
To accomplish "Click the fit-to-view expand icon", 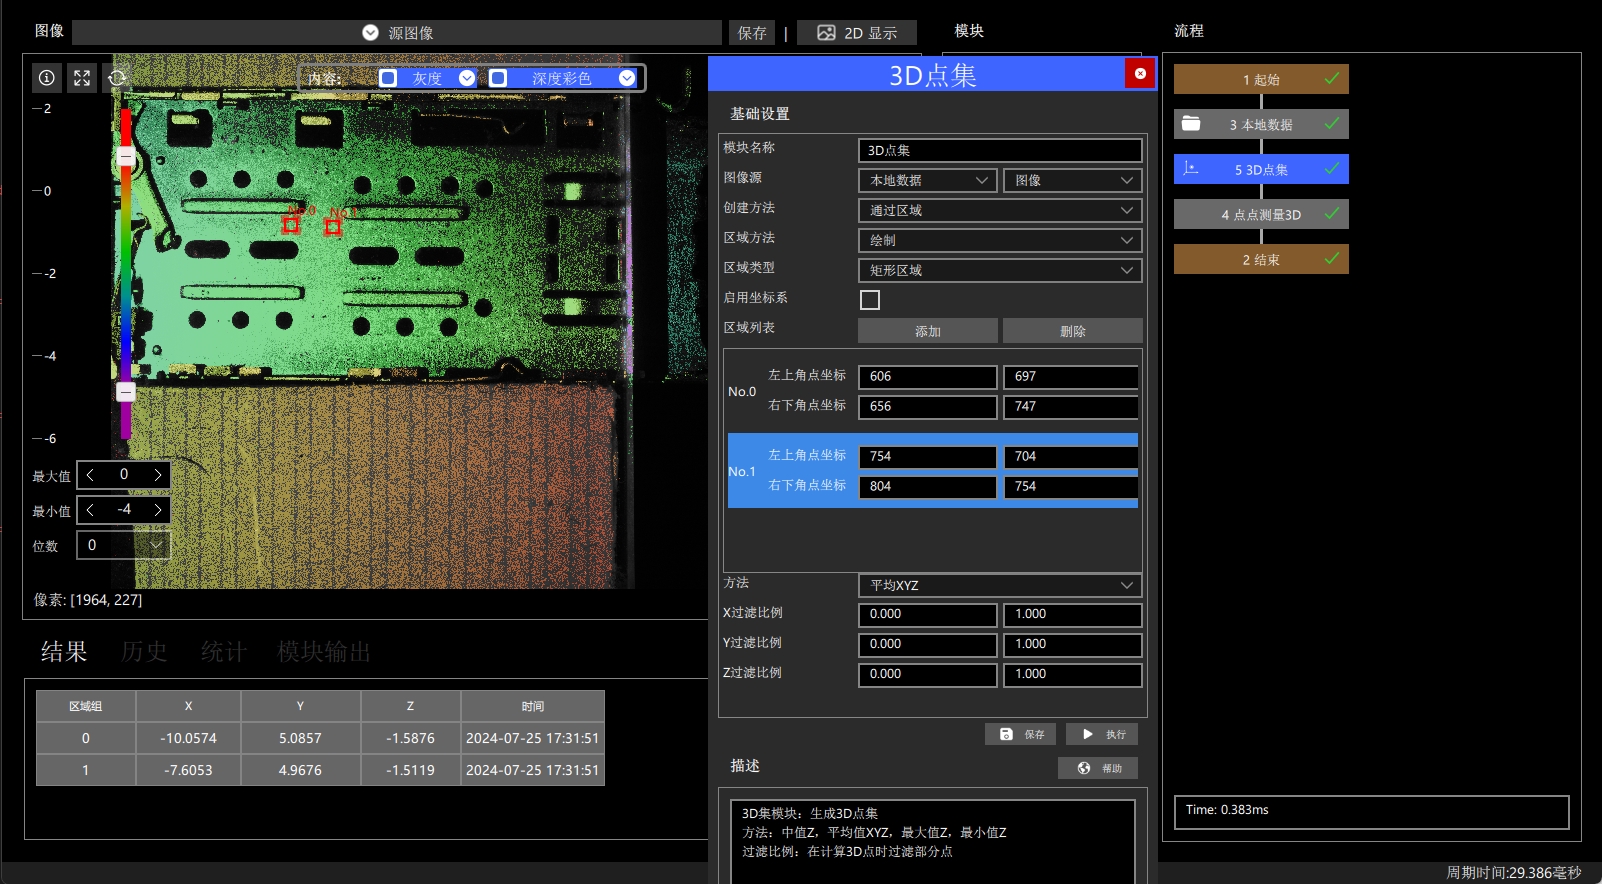I will pos(82,77).
